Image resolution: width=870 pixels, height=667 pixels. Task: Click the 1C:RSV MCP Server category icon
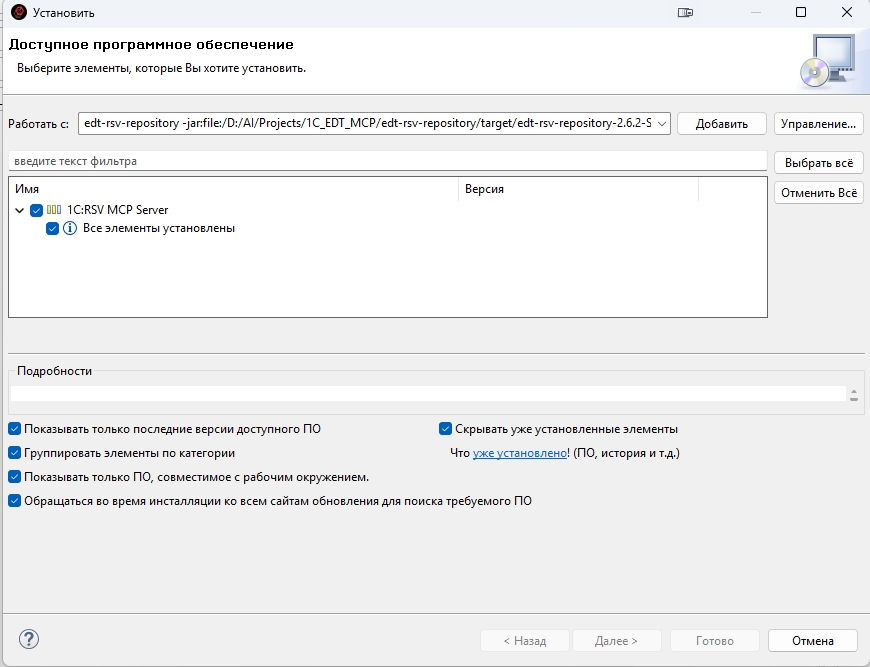point(54,210)
